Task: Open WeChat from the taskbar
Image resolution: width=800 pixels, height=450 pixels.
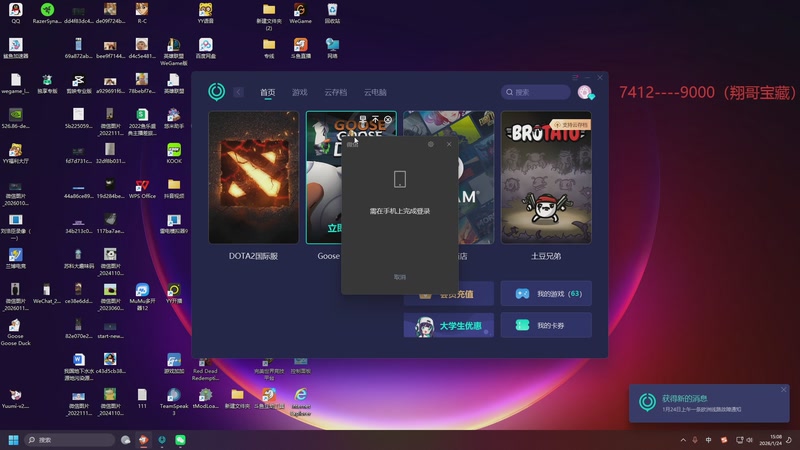Action: point(180,440)
